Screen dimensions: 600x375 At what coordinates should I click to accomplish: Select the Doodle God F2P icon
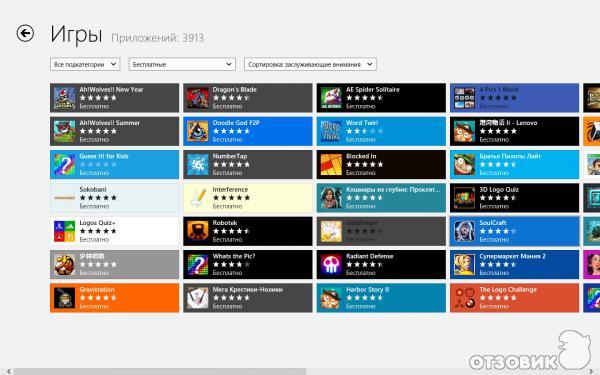coord(197,131)
